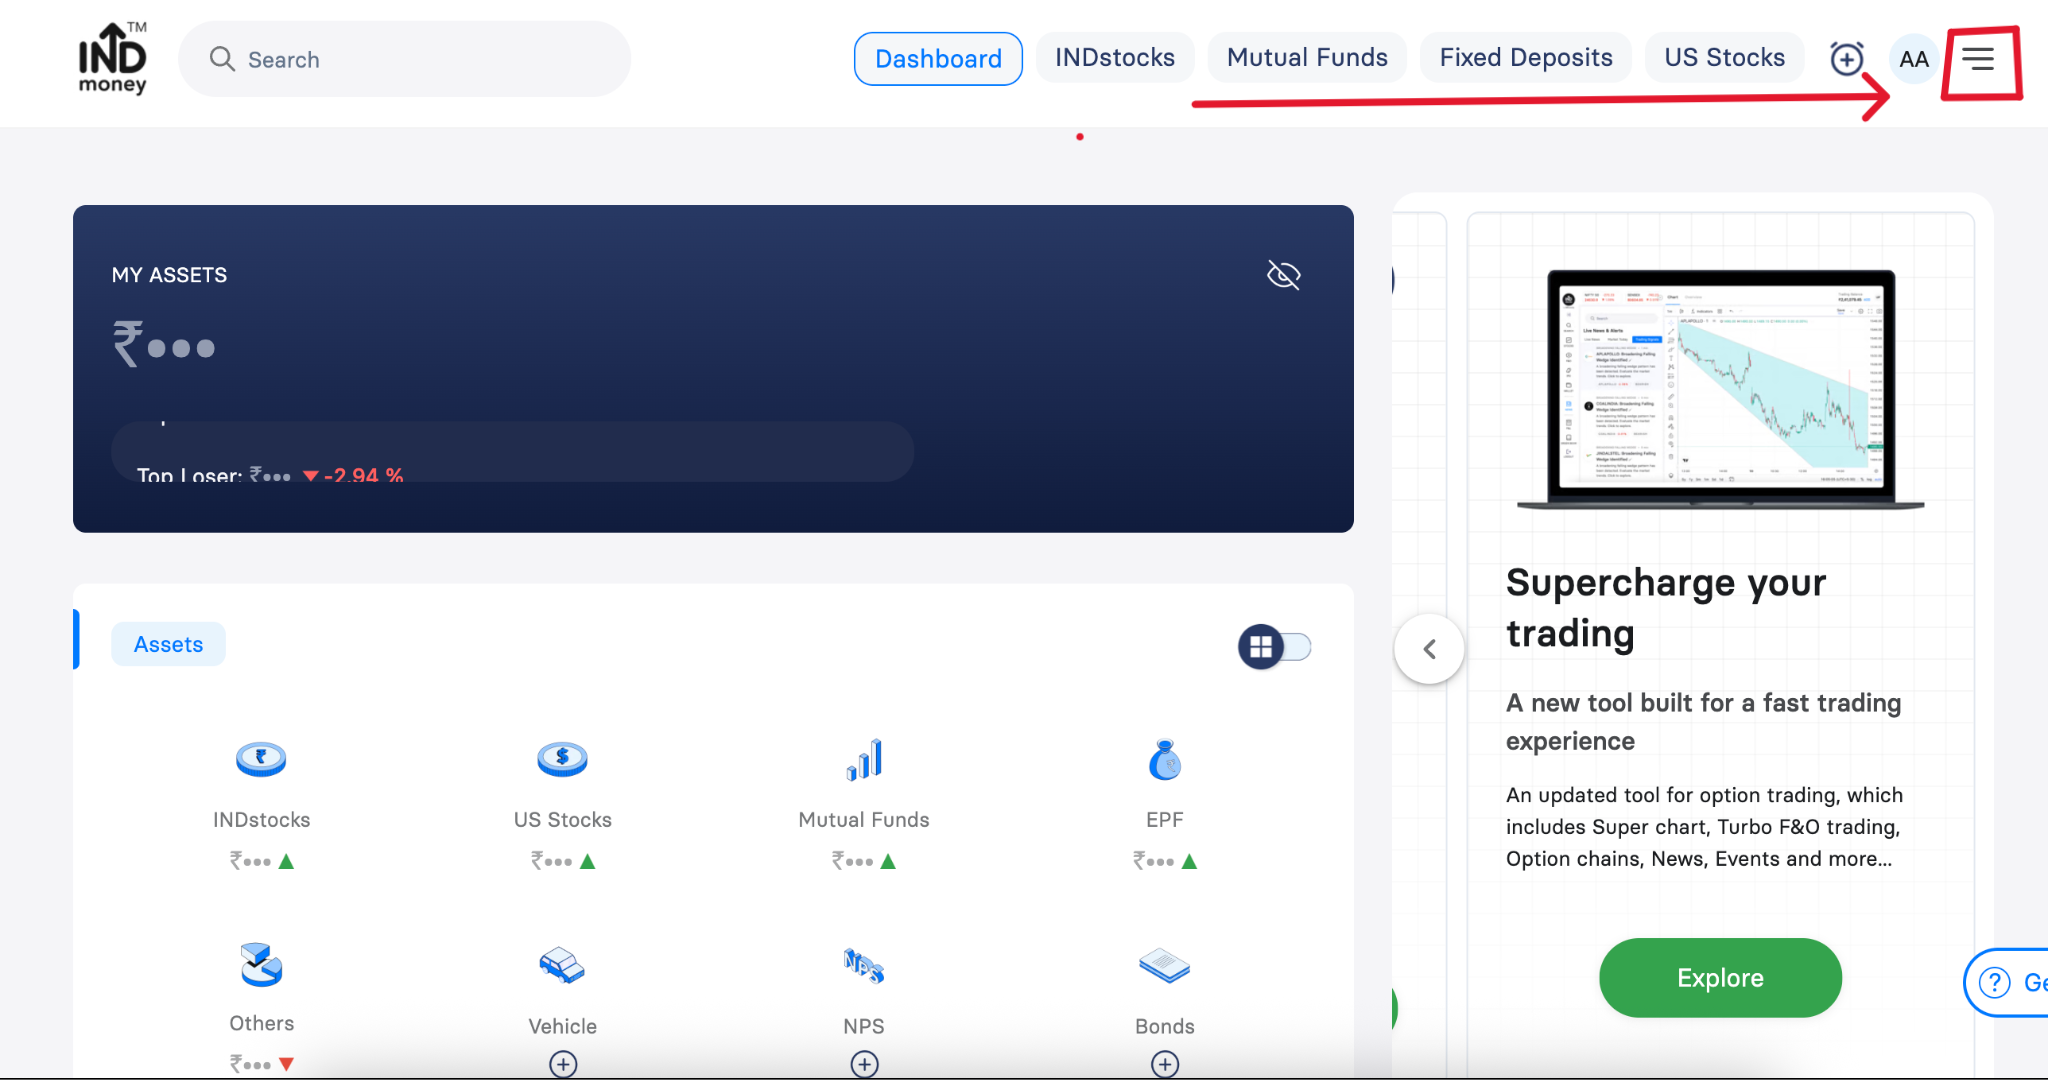Toggle the grid view switch
Screen dimensions: 2048x1080
(1275, 647)
